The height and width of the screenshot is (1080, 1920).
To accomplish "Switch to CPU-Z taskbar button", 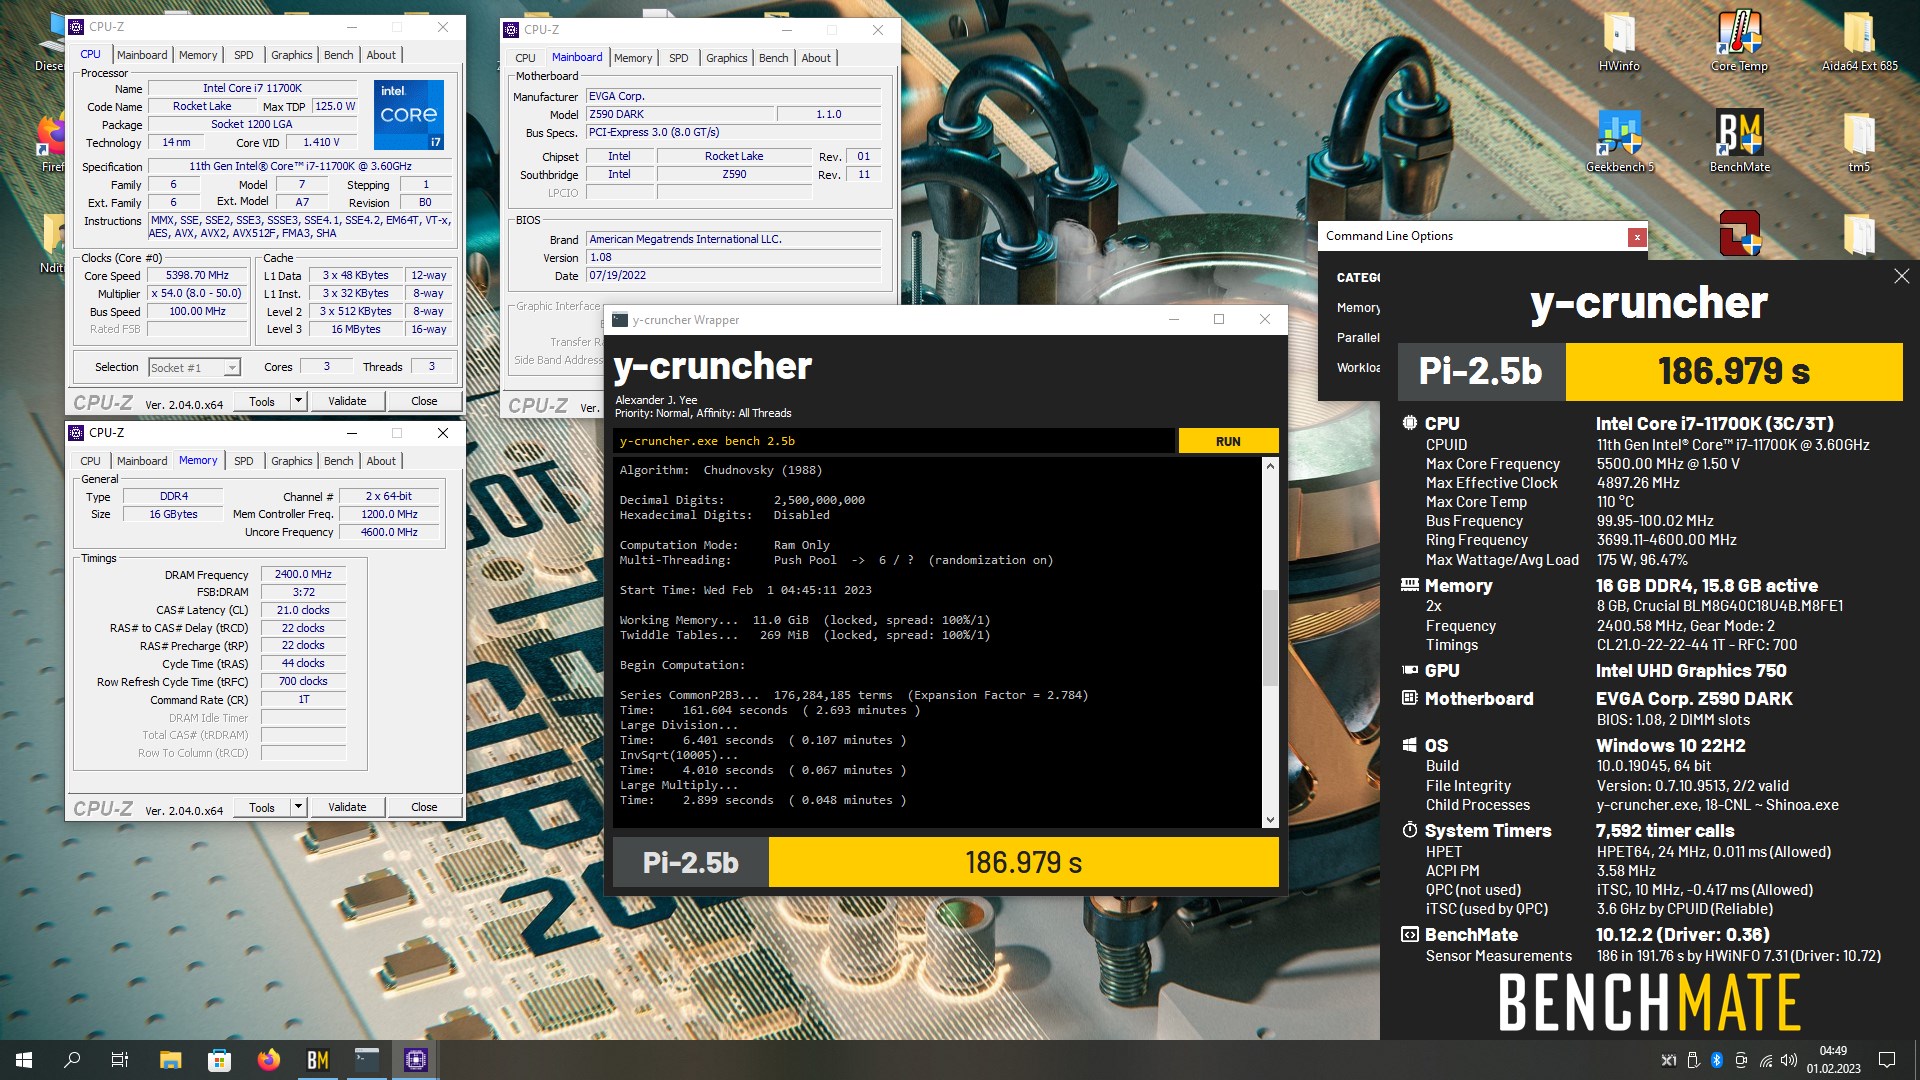I will [416, 1060].
